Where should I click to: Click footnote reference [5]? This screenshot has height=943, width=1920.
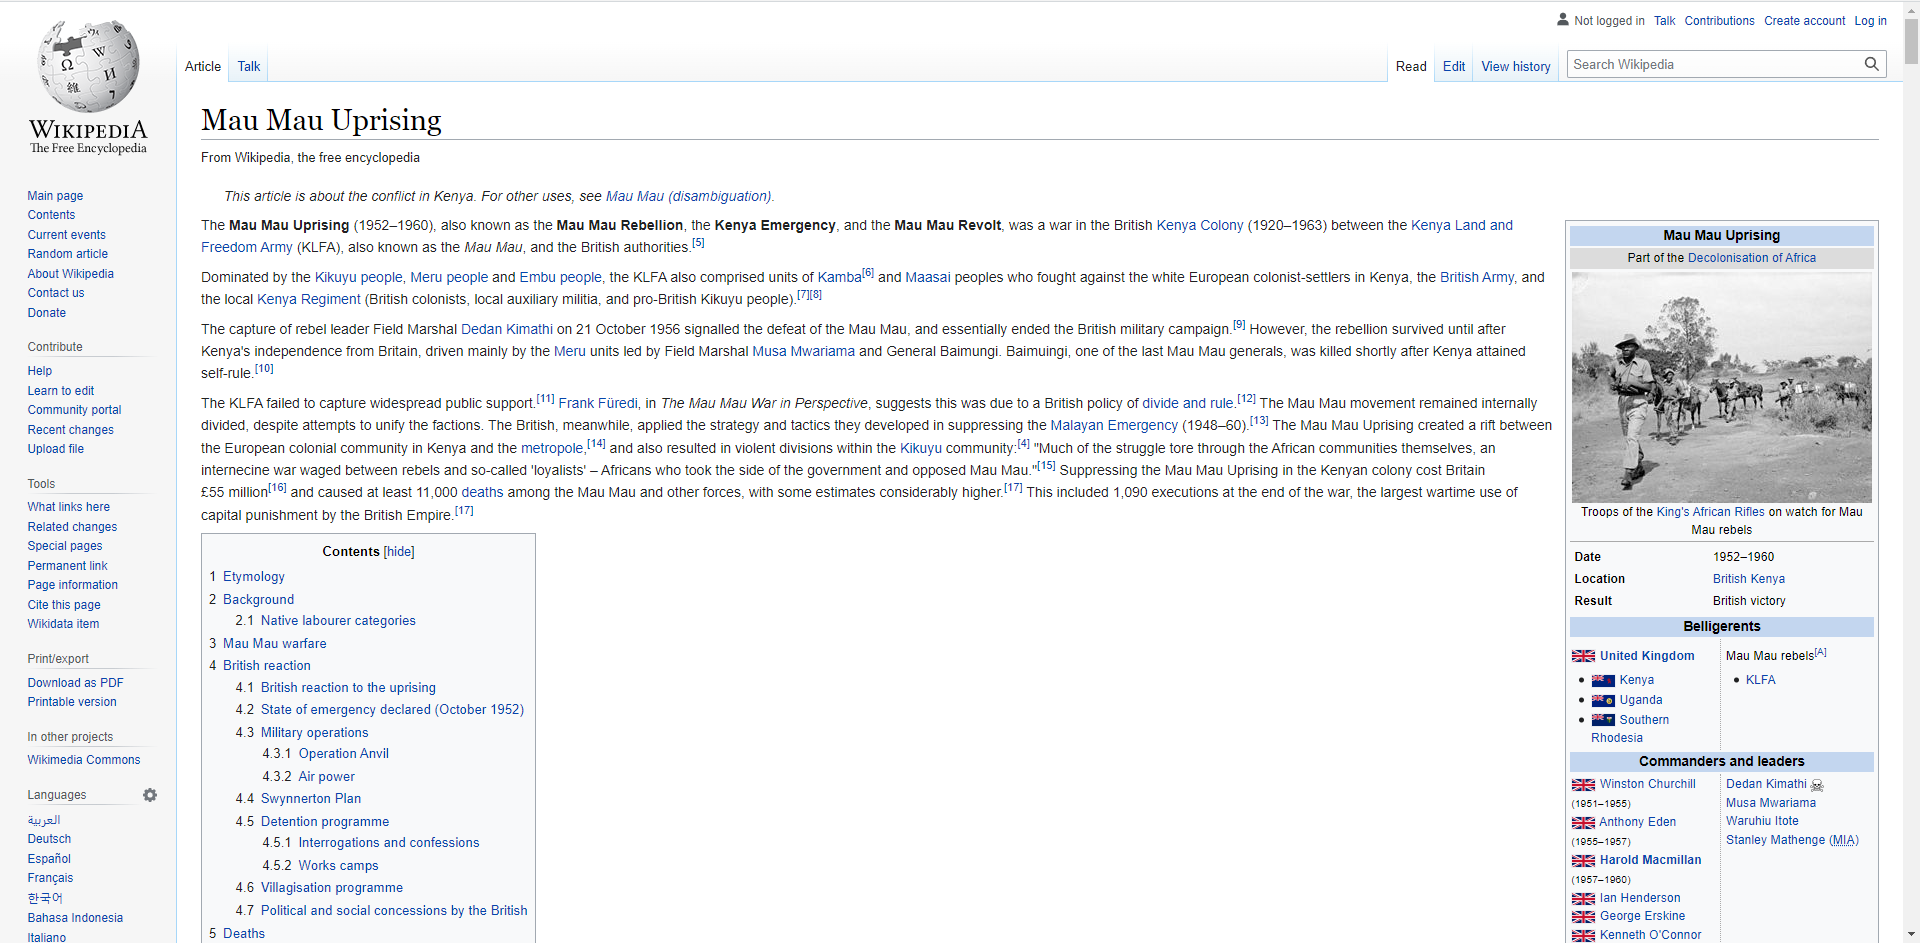[x=698, y=242]
